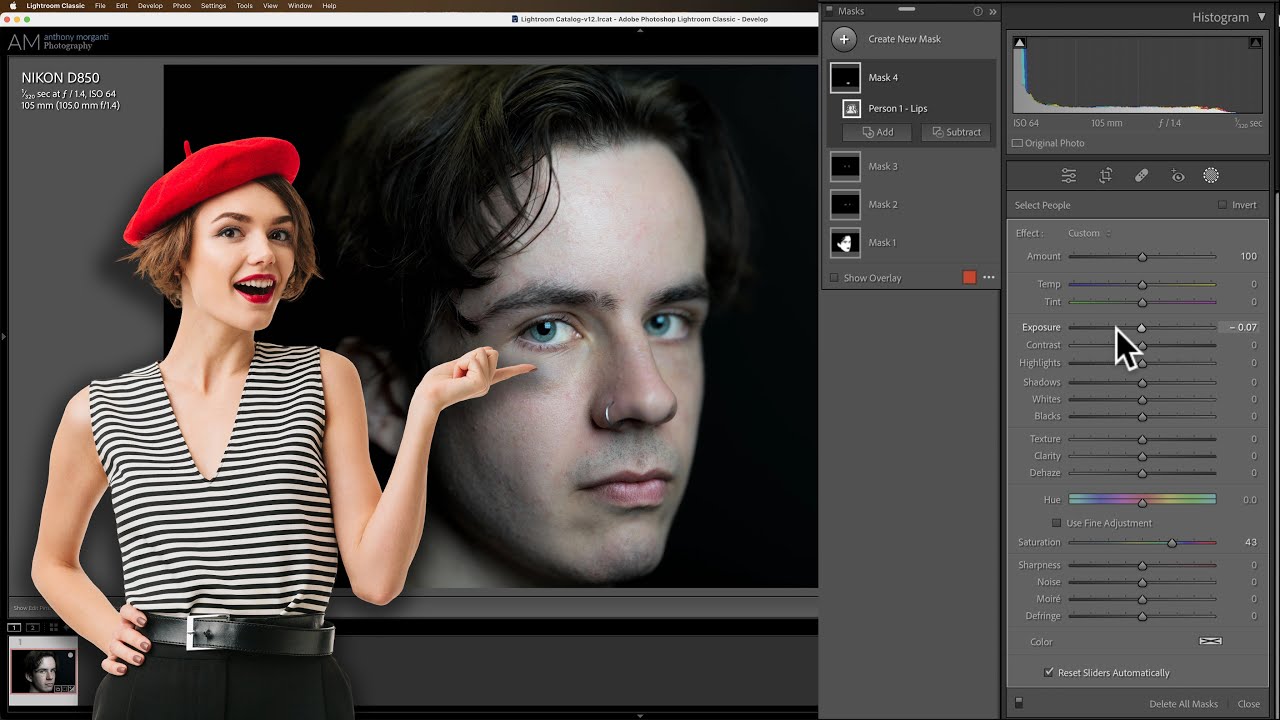Select main window display button 1
Screen dimensions: 1280x720
coord(14,627)
